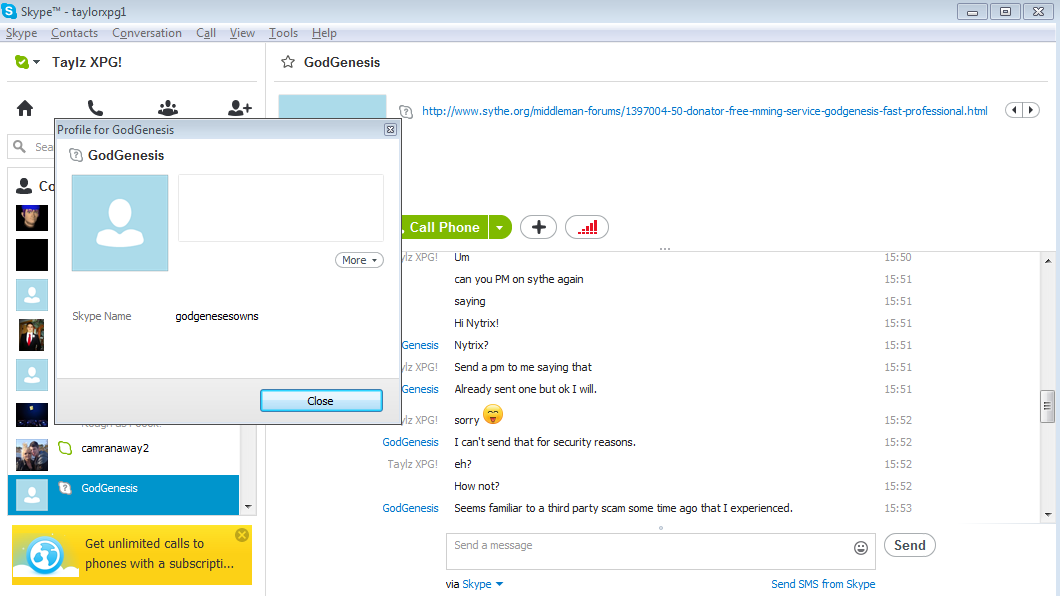
Task: Click the status icon beside GodGenesis contact
Action: point(65,488)
